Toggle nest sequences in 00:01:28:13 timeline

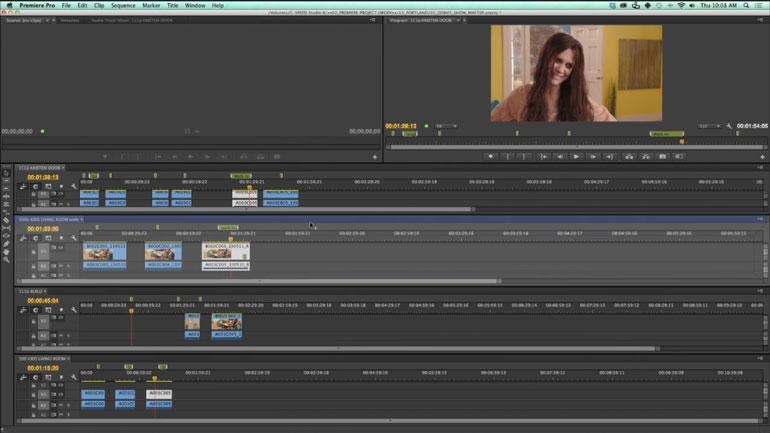(23, 187)
